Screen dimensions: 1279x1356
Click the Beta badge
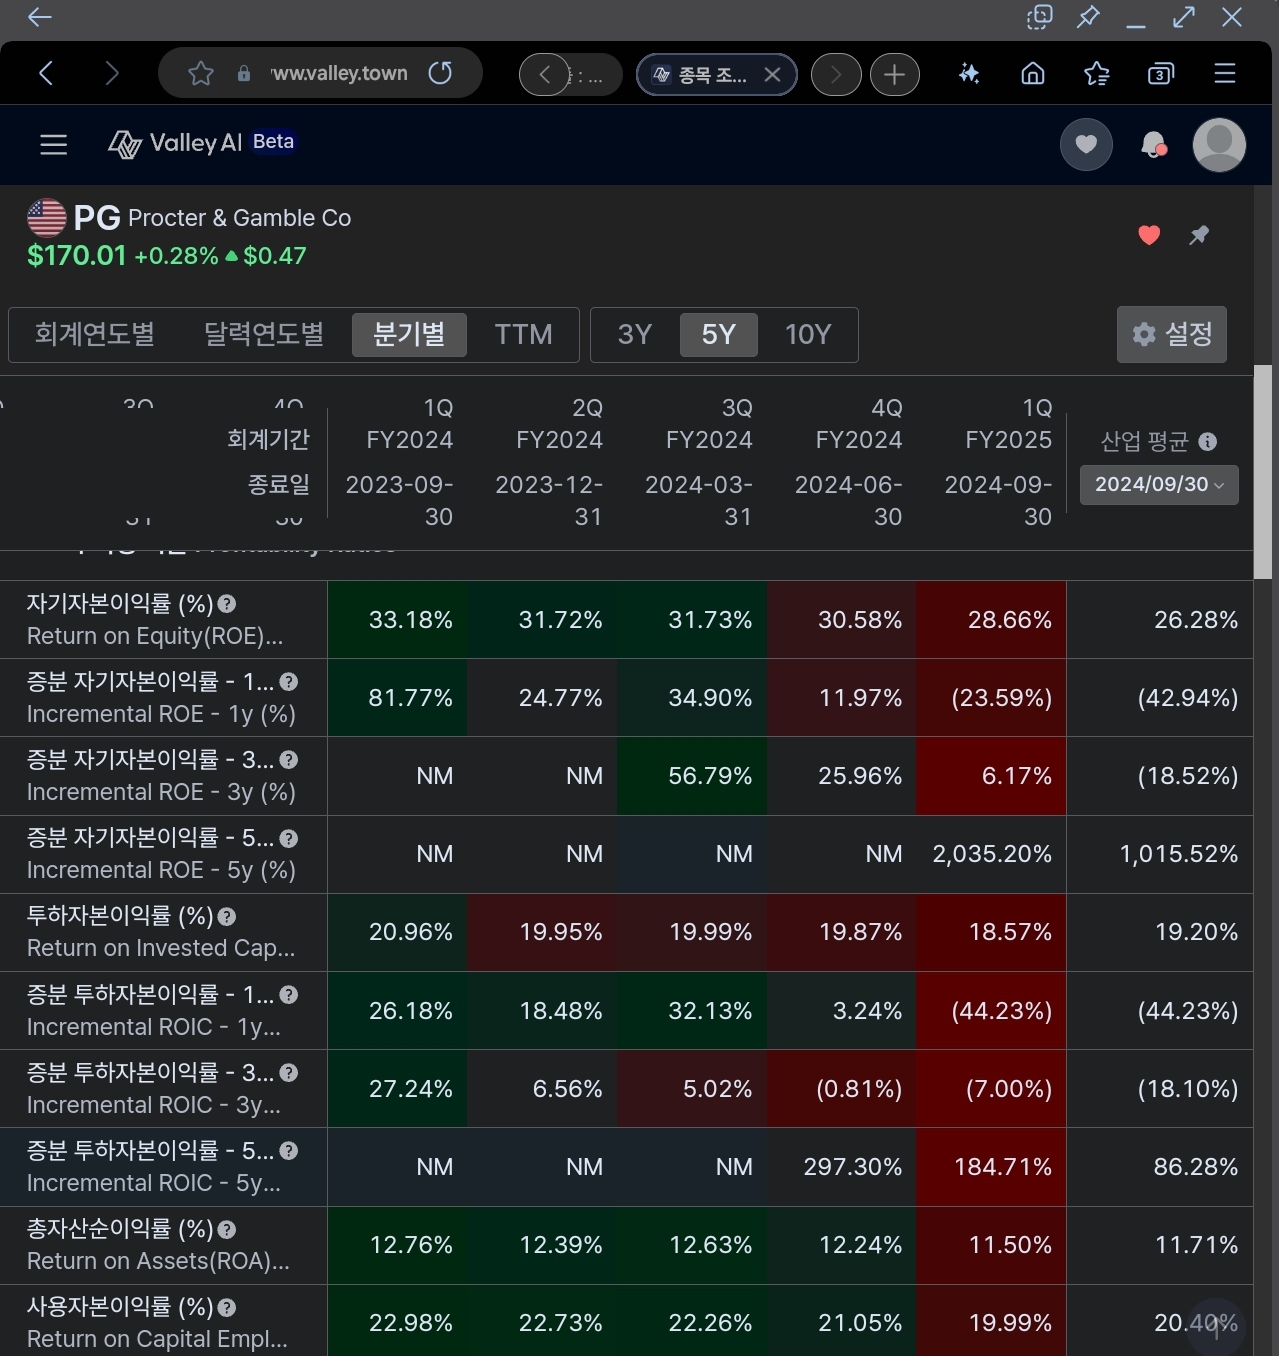(273, 141)
